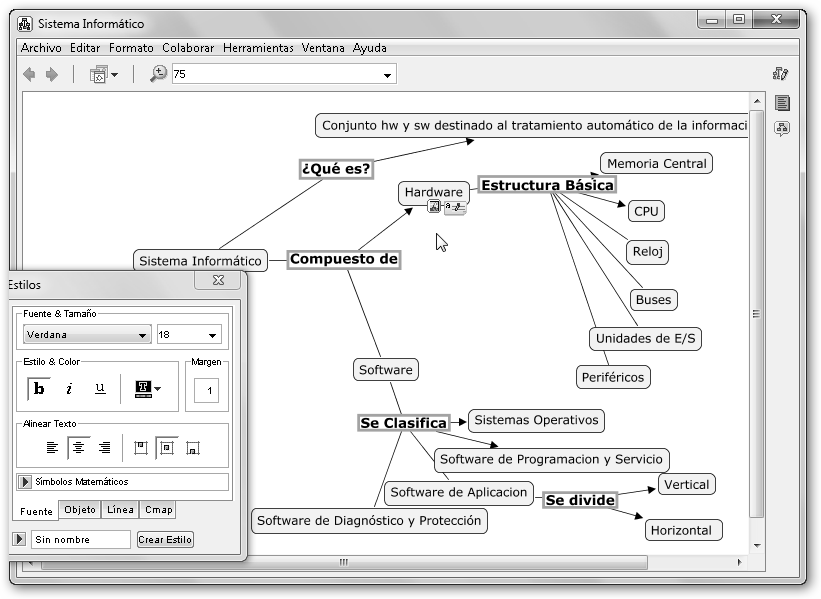Open the Herramientas menu

[x=258, y=48]
